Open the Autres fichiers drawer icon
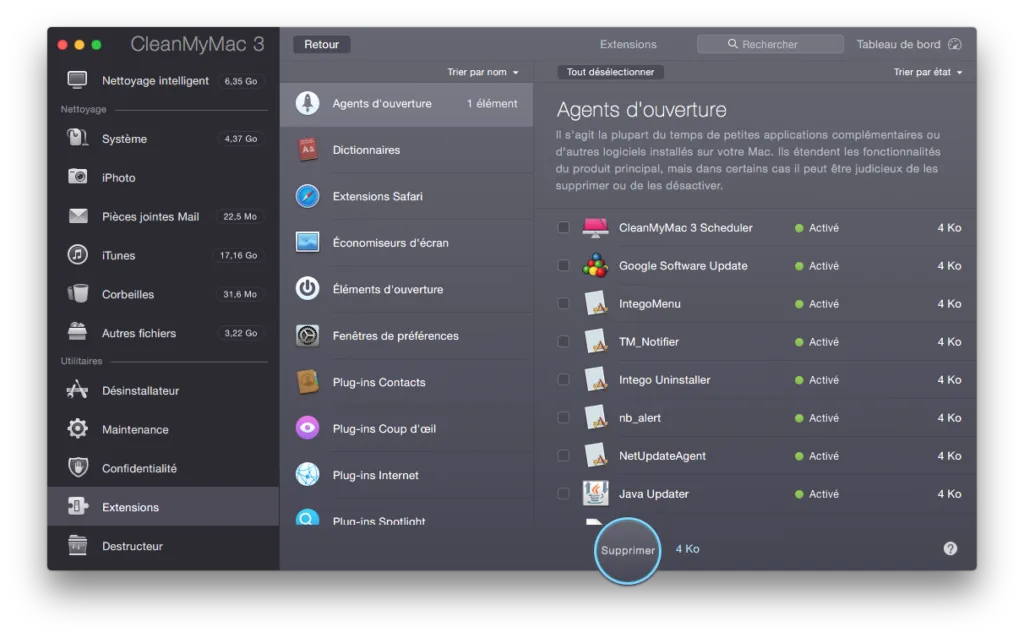Viewport: 1024px width, 638px height. [77, 332]
